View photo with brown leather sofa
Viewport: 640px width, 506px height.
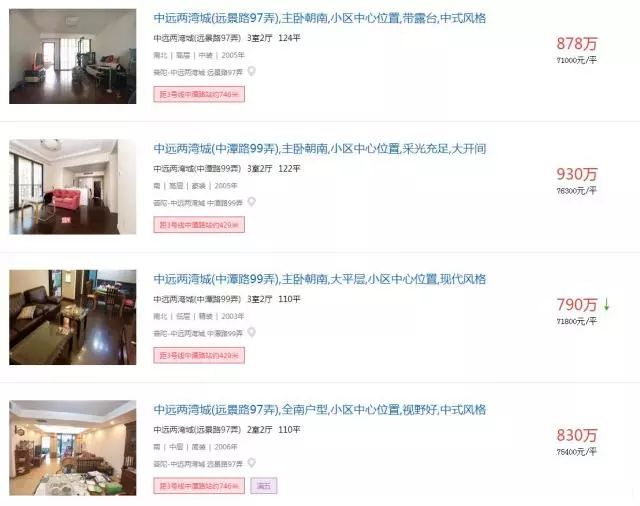pyautogui.click(x=73, y=317)
